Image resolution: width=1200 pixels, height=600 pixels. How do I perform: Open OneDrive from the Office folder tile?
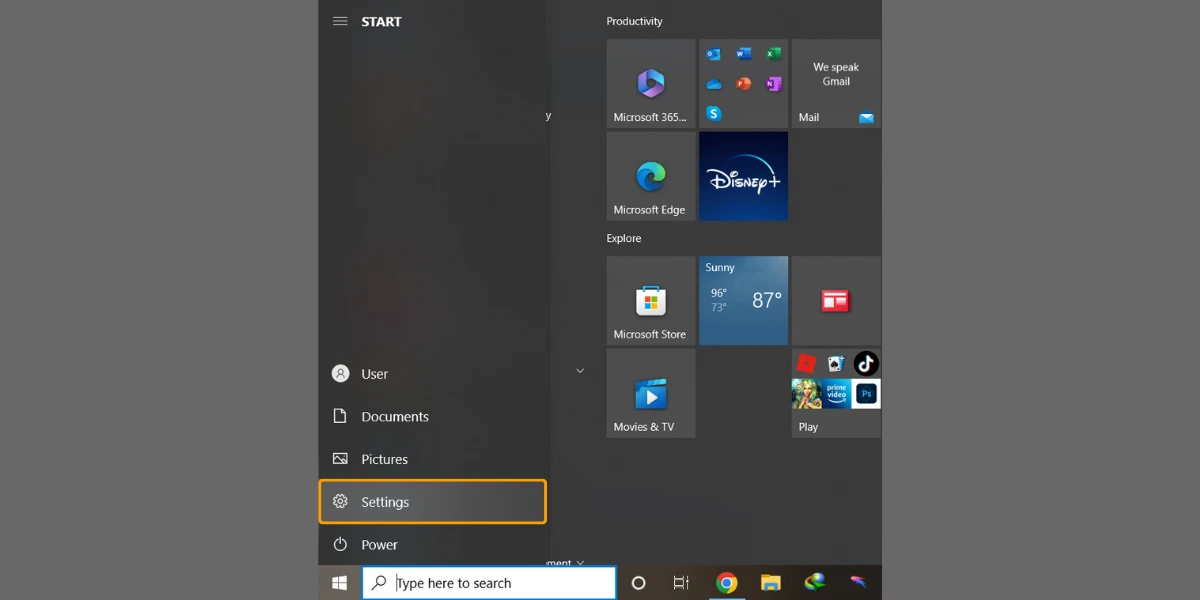(713, 84)
